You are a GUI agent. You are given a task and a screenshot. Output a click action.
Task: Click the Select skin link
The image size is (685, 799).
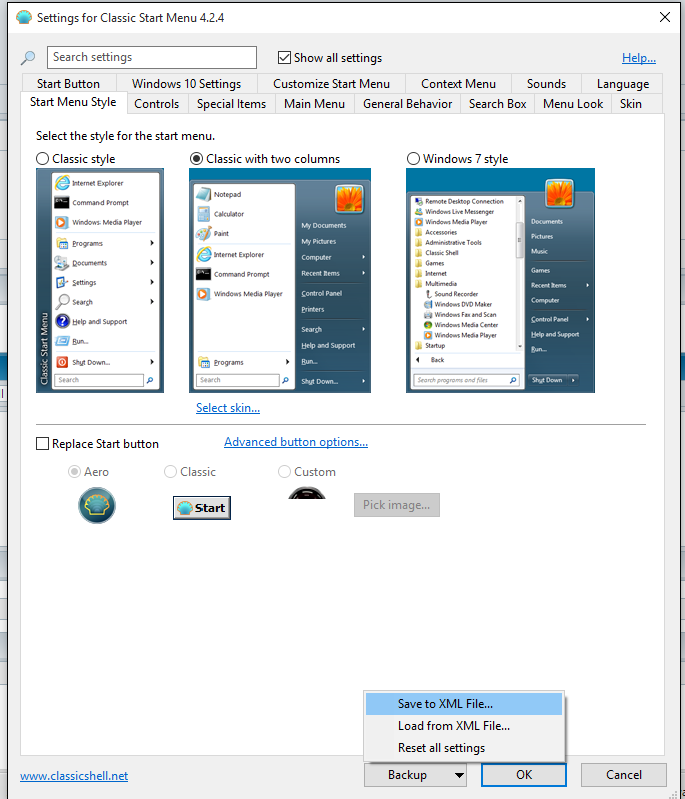point(228,408)
